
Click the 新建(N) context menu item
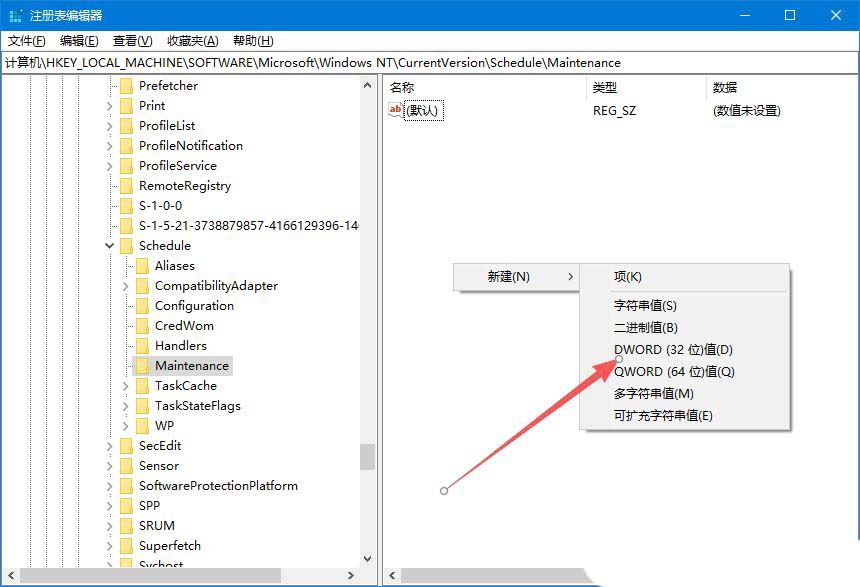pos(516,276)
